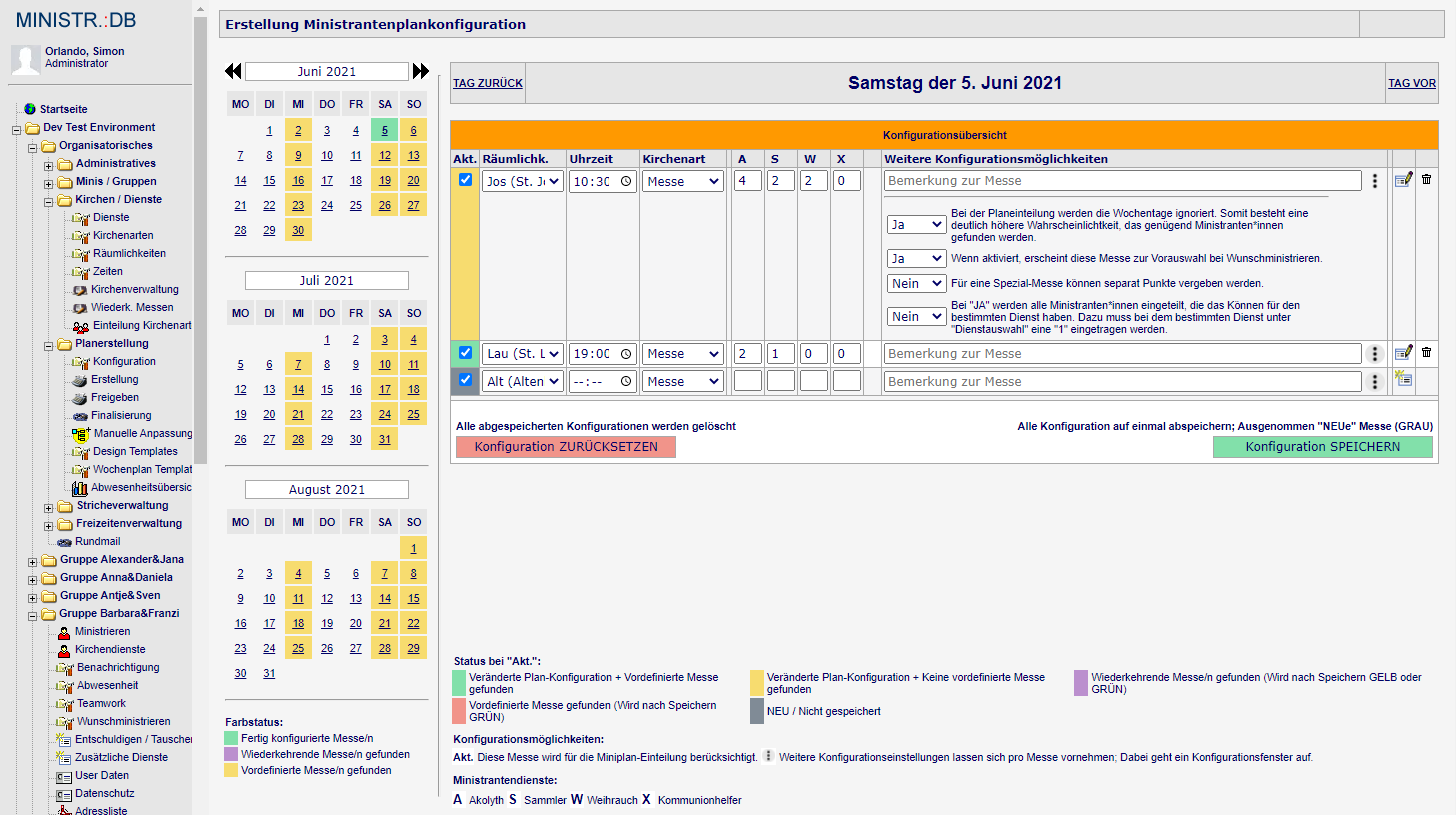Viewport: 1456px width, 815px height.
Task: Open Design Templates in the tree
Action: pos(135,451)
